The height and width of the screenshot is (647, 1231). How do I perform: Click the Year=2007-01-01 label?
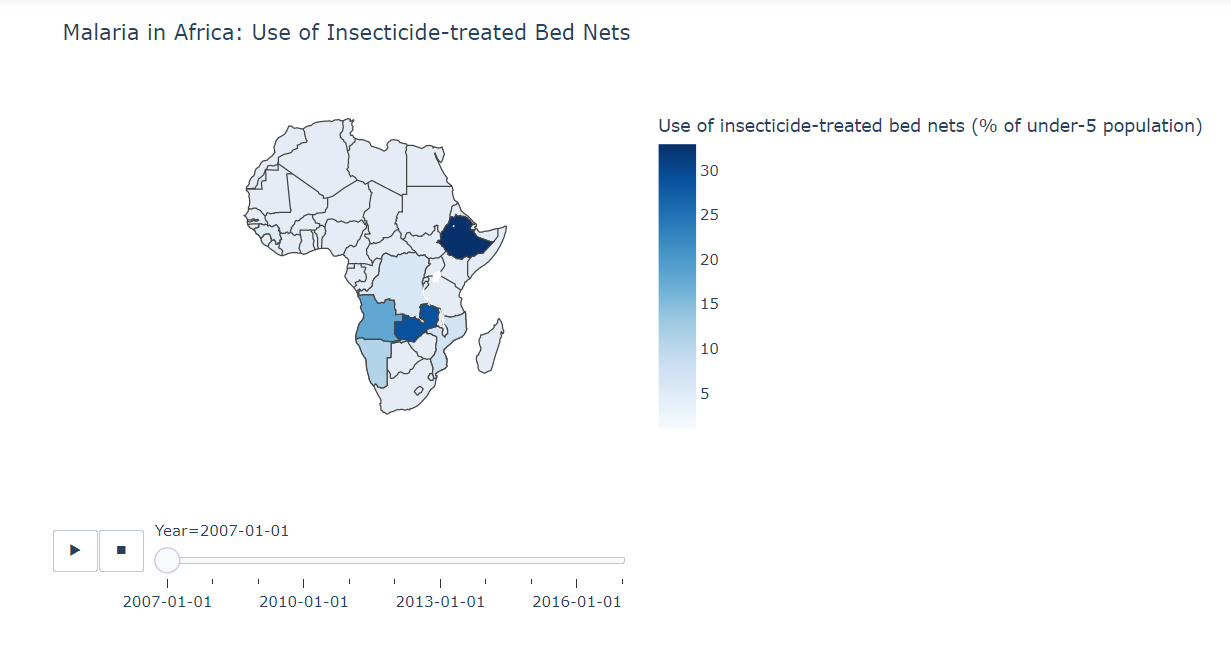pyautogui.click(x=221, y=531)
